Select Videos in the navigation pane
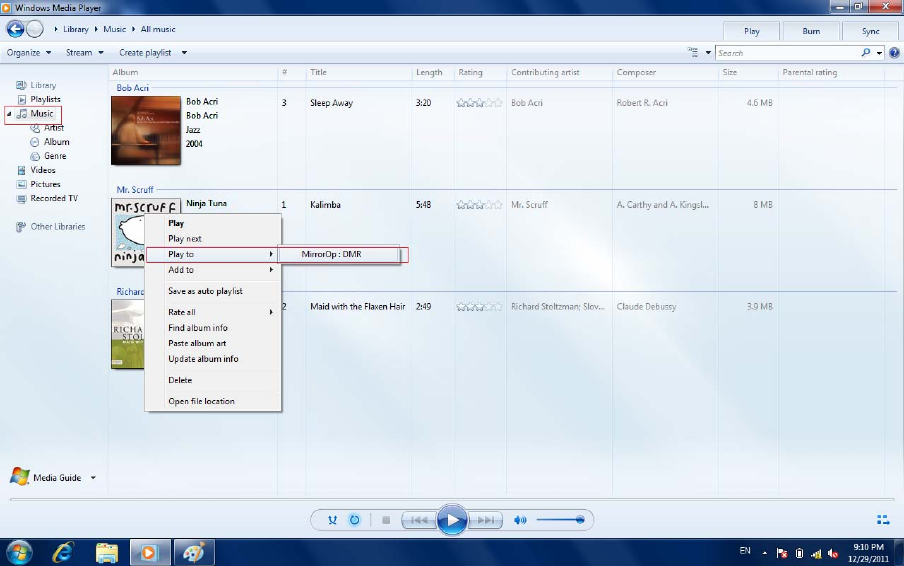Viewport: 904px width, 566px height. point(36,170)
